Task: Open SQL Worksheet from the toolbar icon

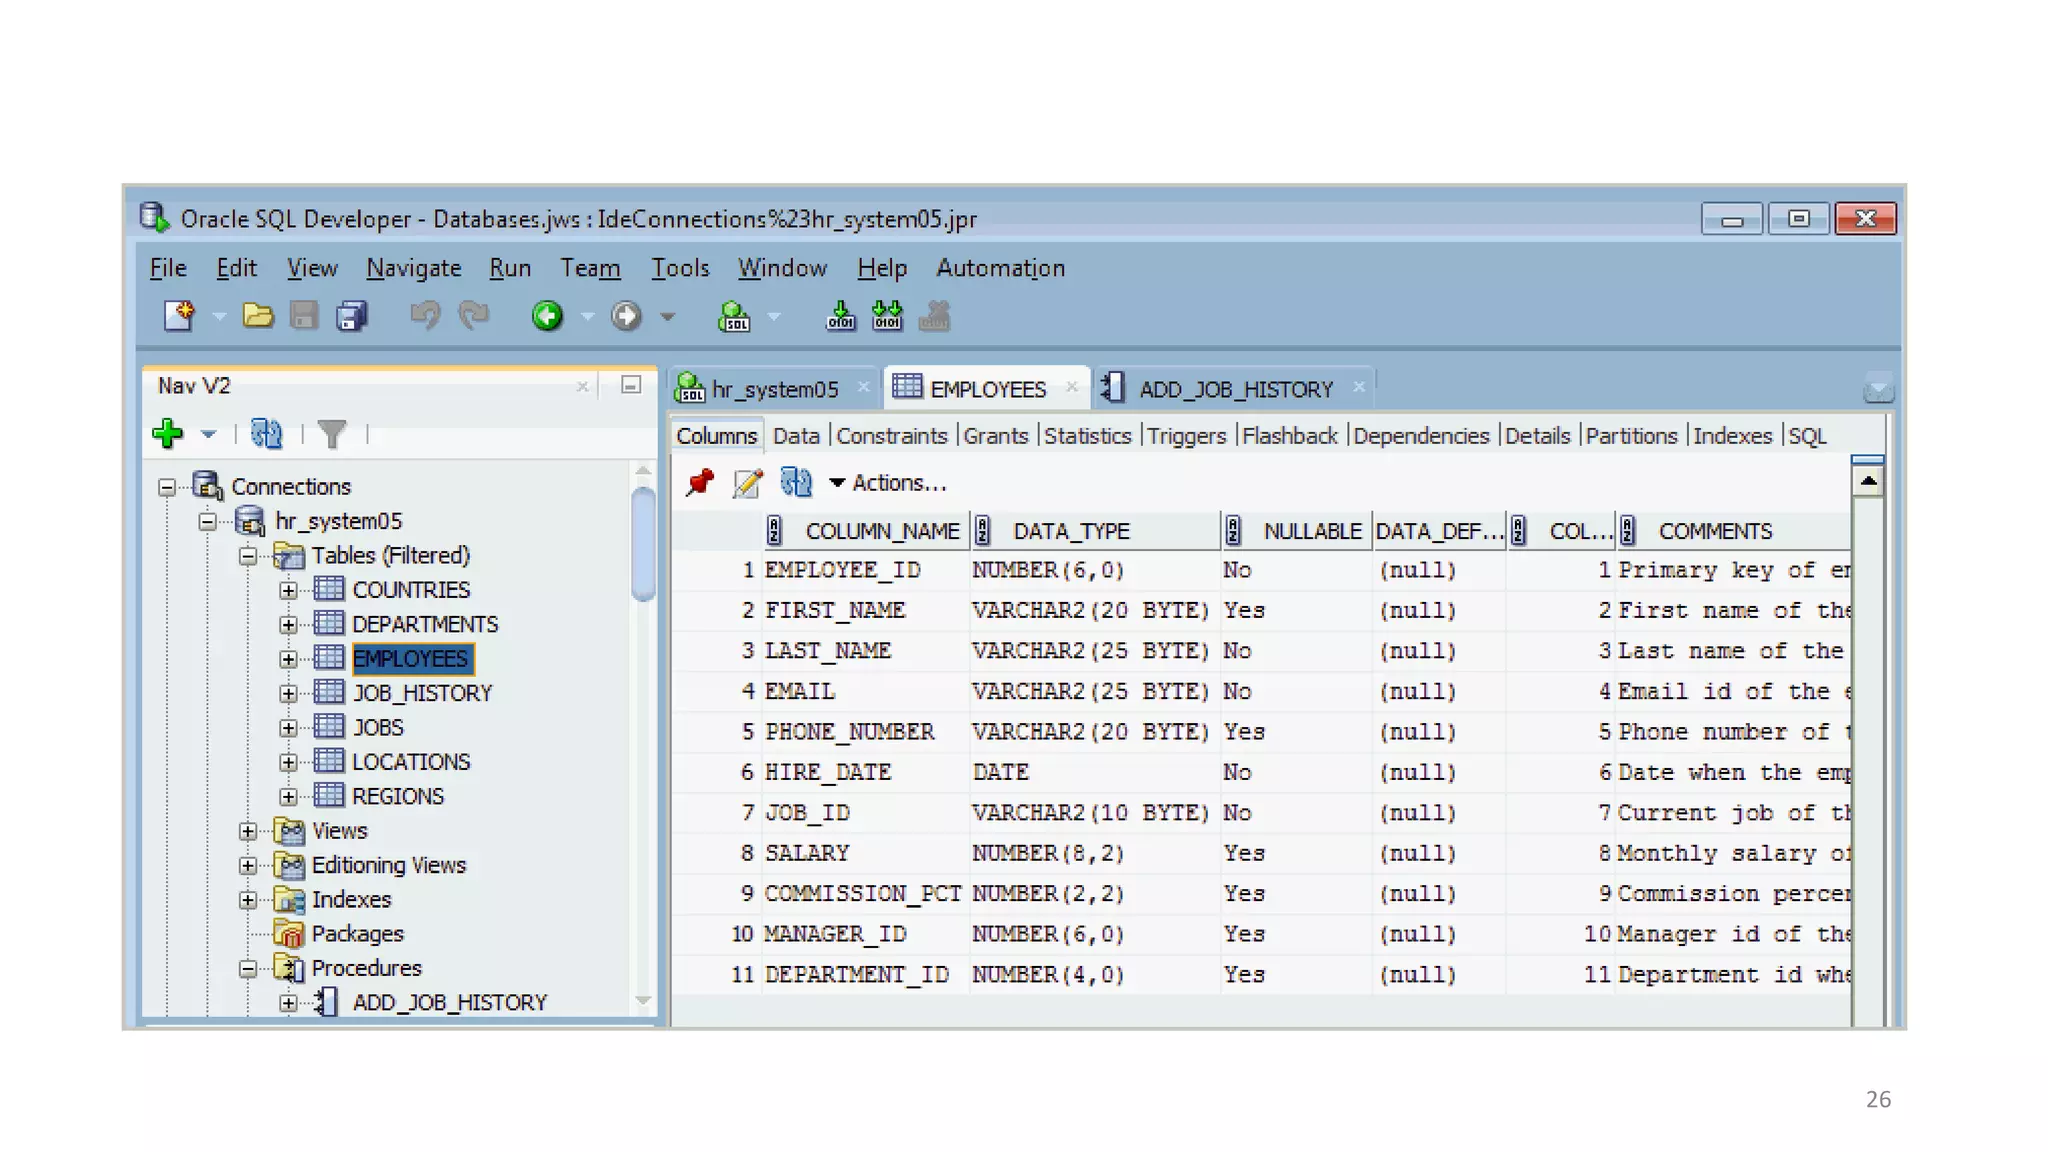Action: click(734, 317)
